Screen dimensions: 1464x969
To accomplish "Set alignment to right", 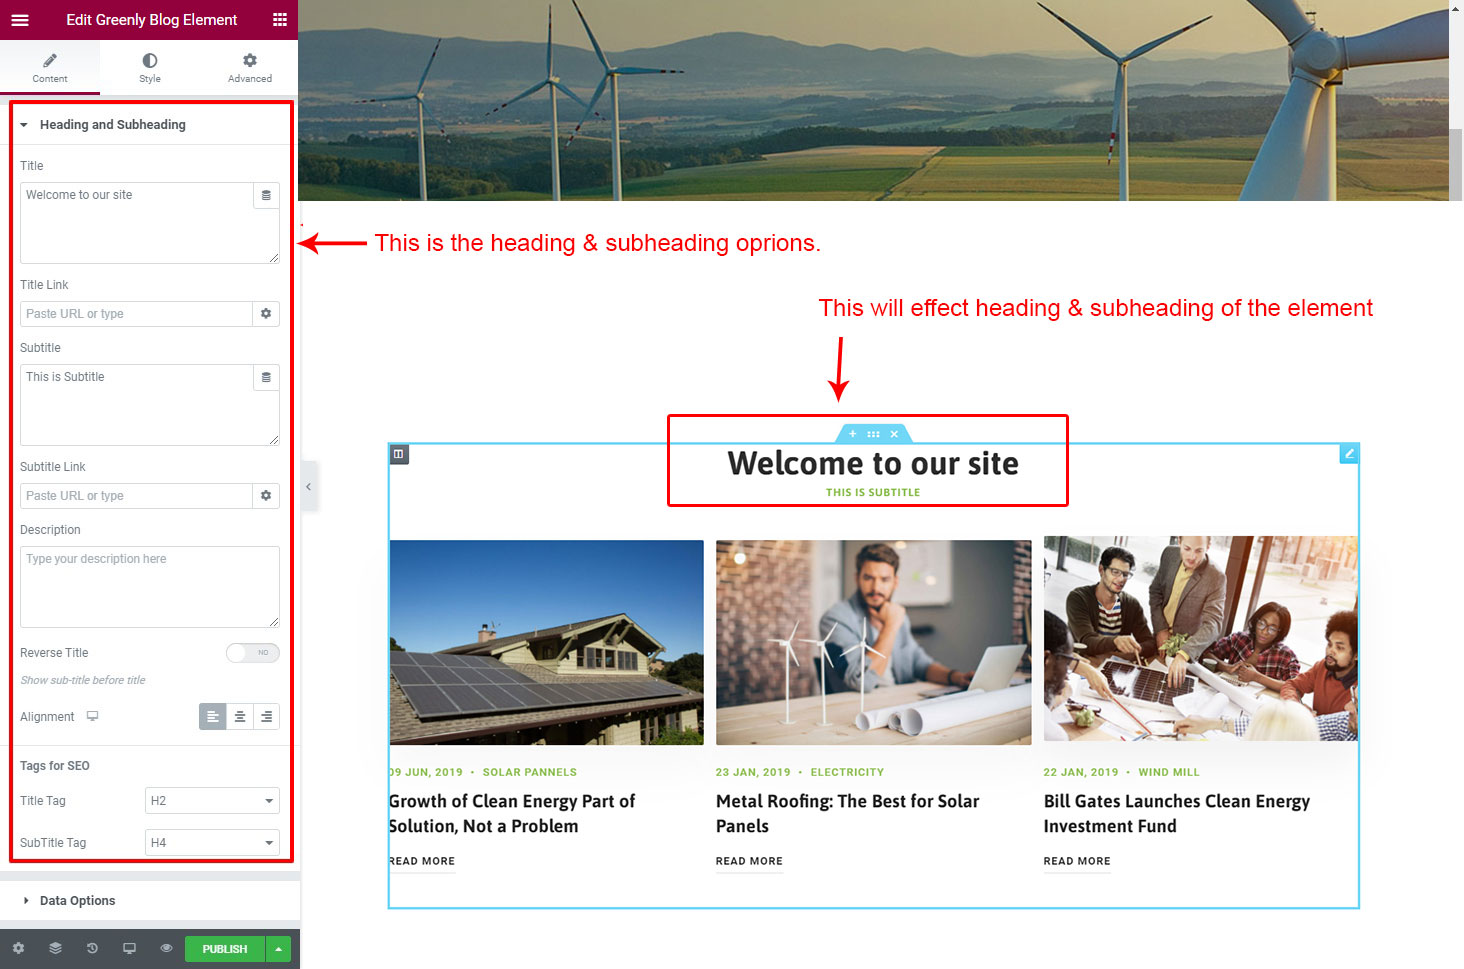I will coord(266,717).
